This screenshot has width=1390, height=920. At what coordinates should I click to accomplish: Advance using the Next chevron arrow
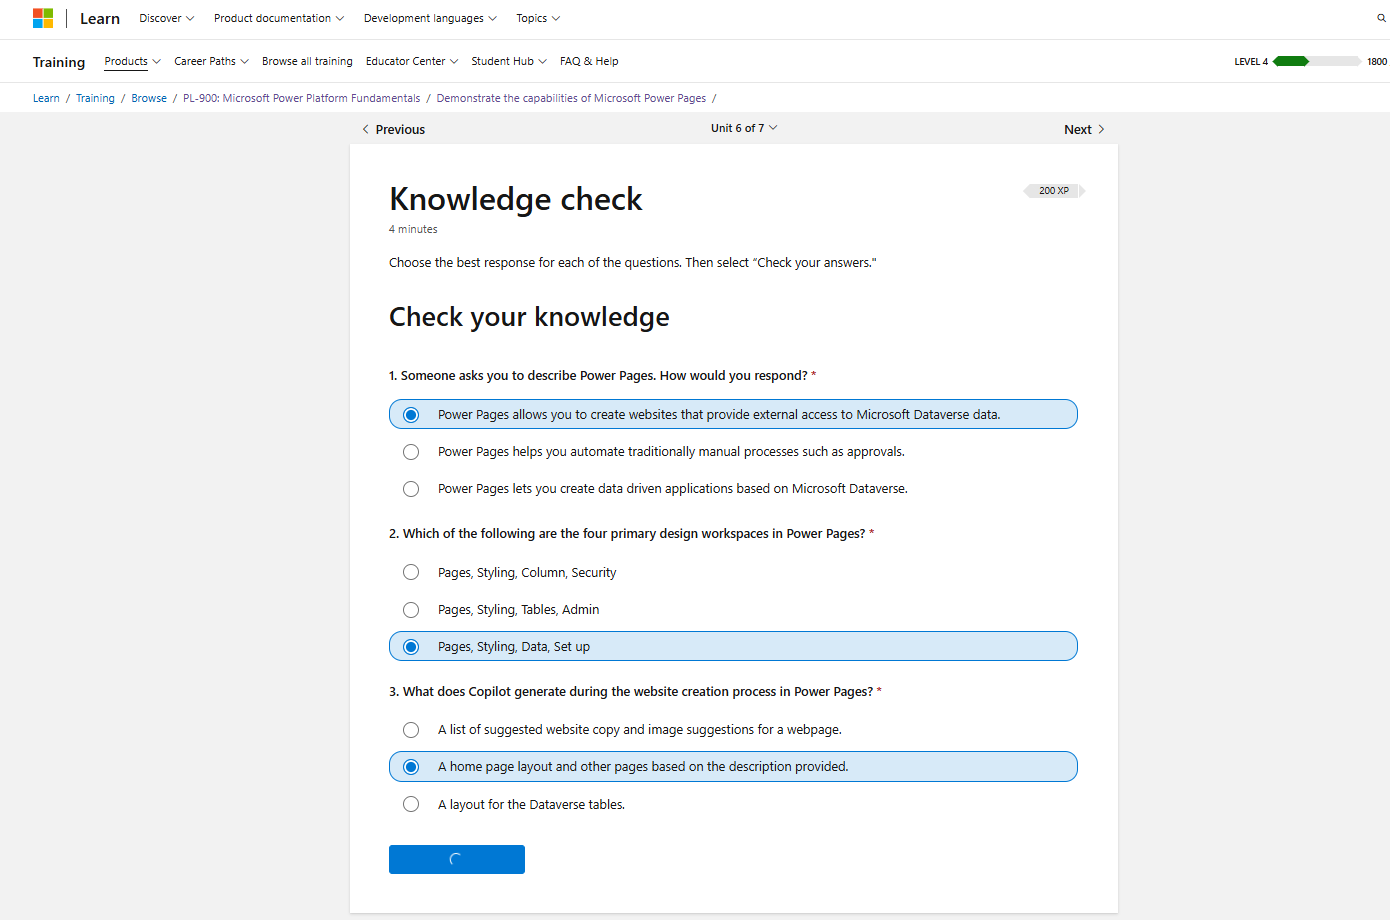tap(1101, 129)
